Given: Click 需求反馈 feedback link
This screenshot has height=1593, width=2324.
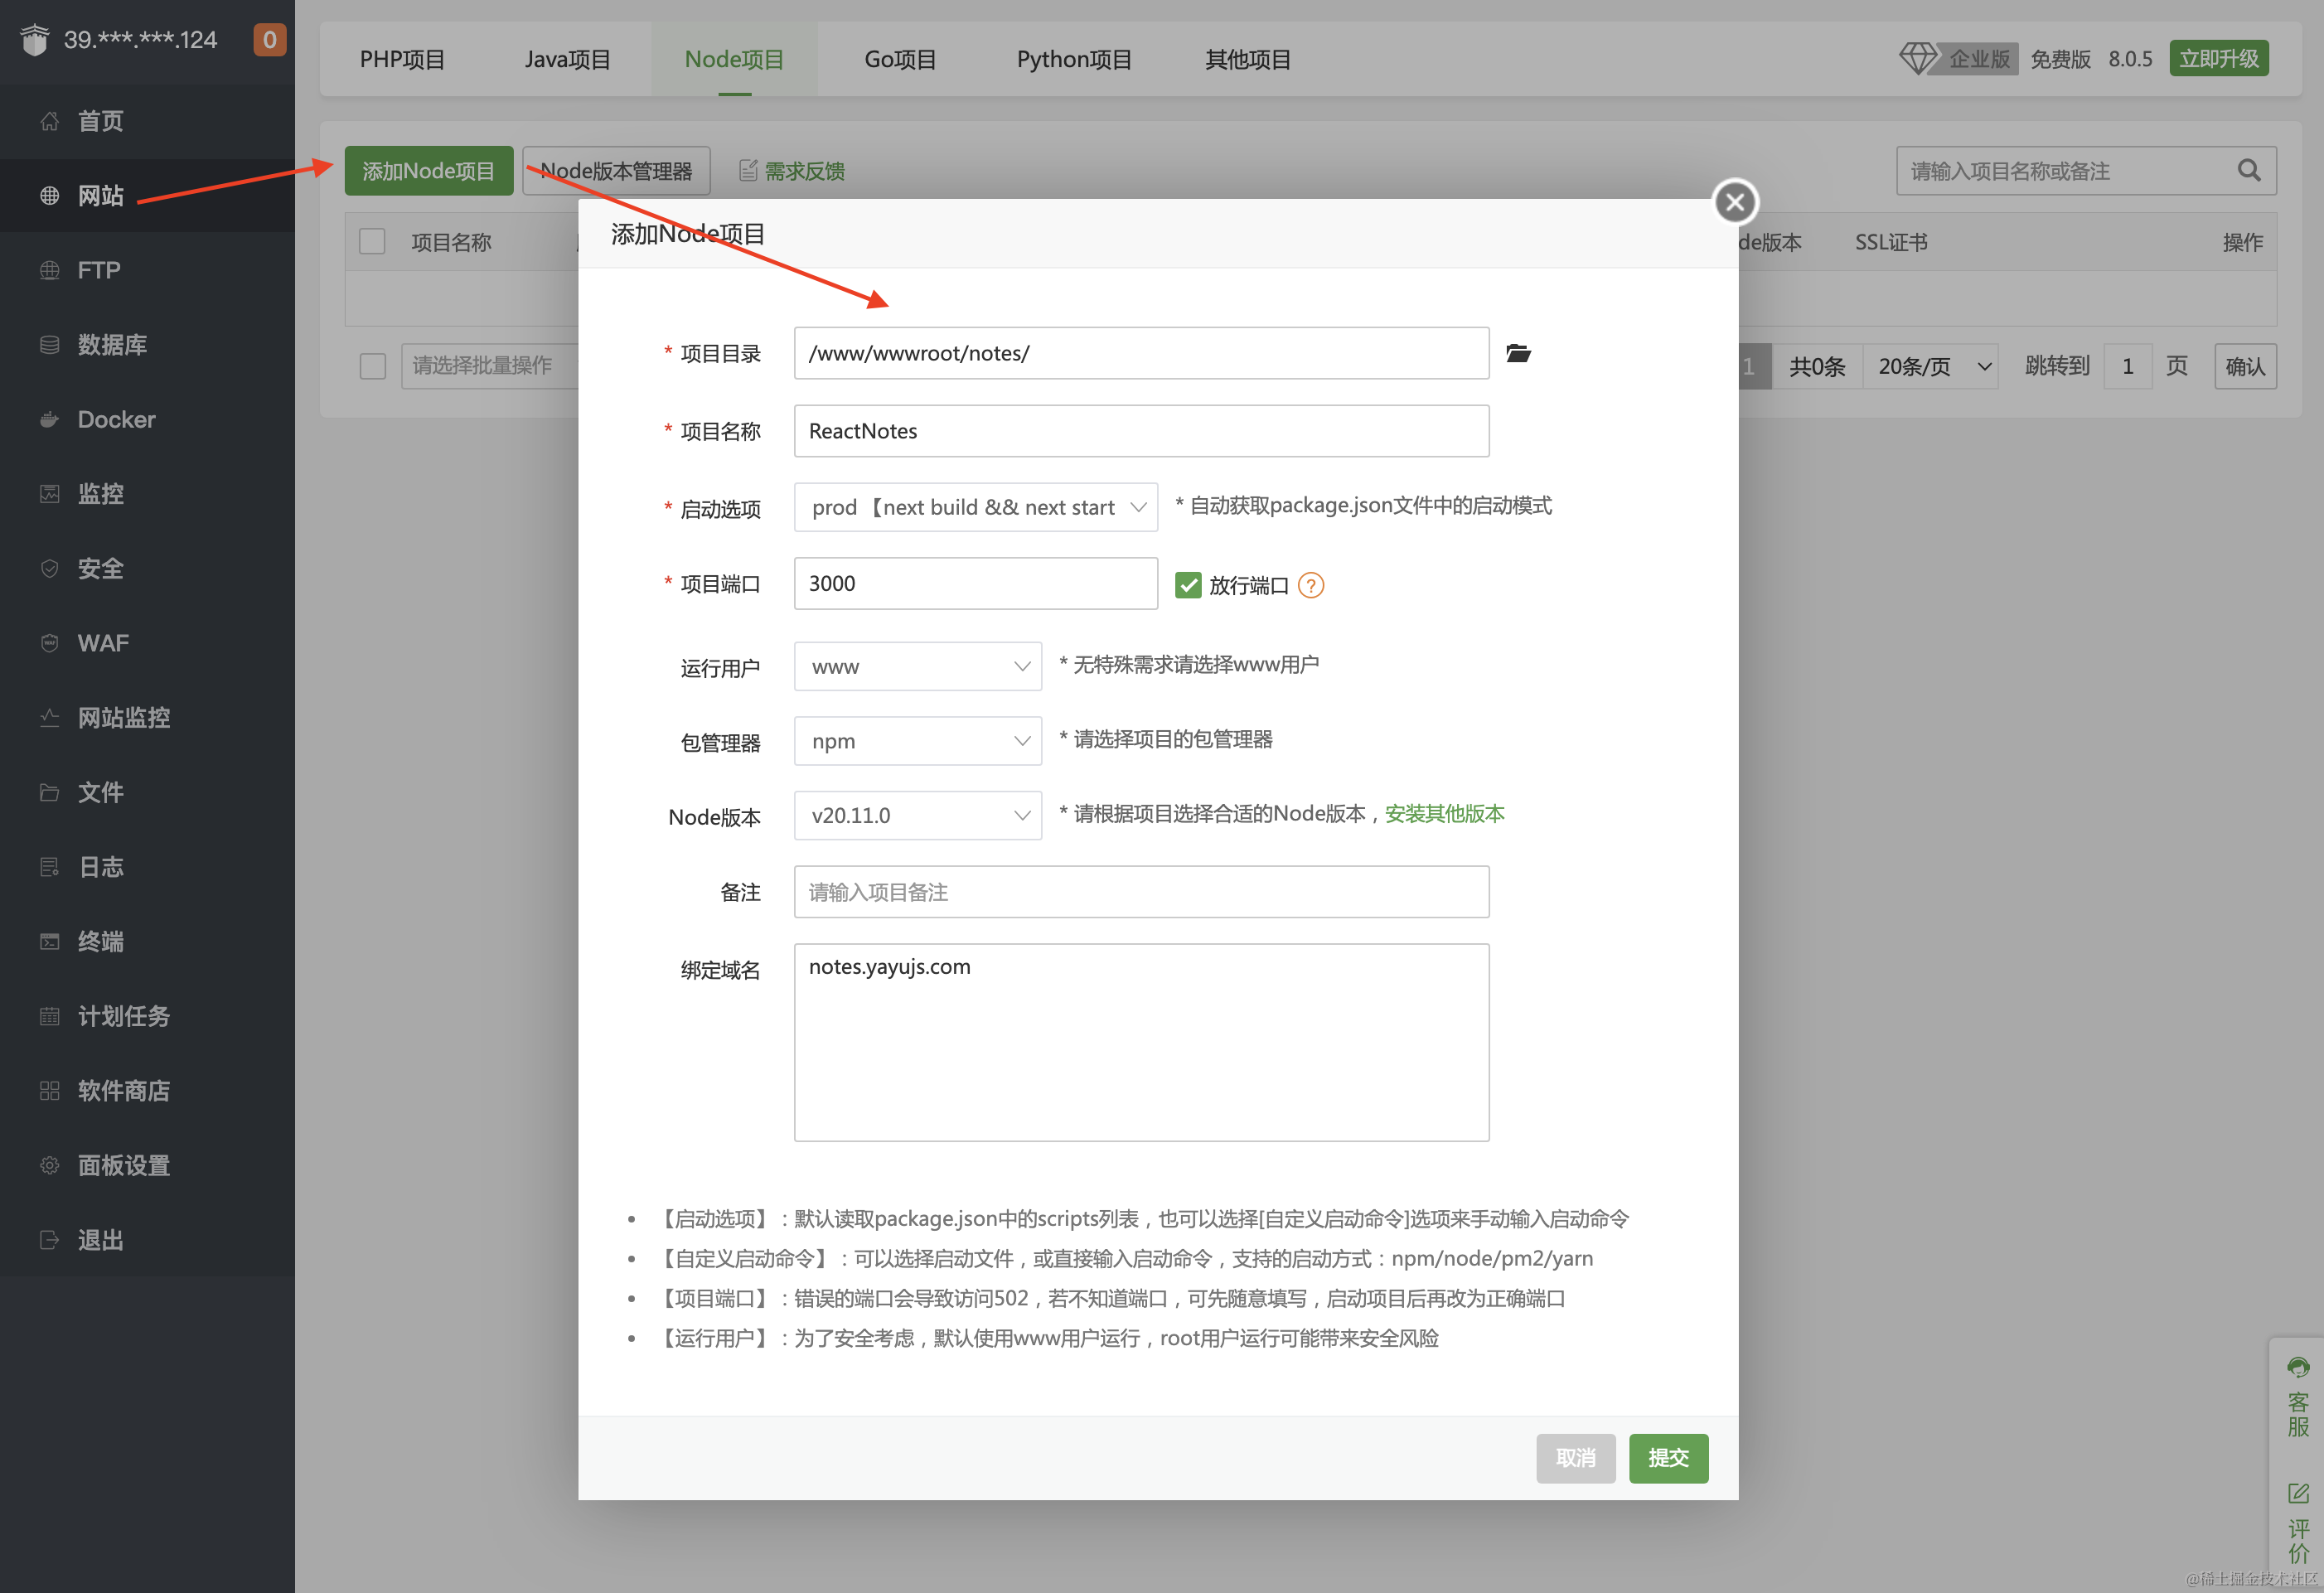Looking at the screenshot, I should (803, 171).
